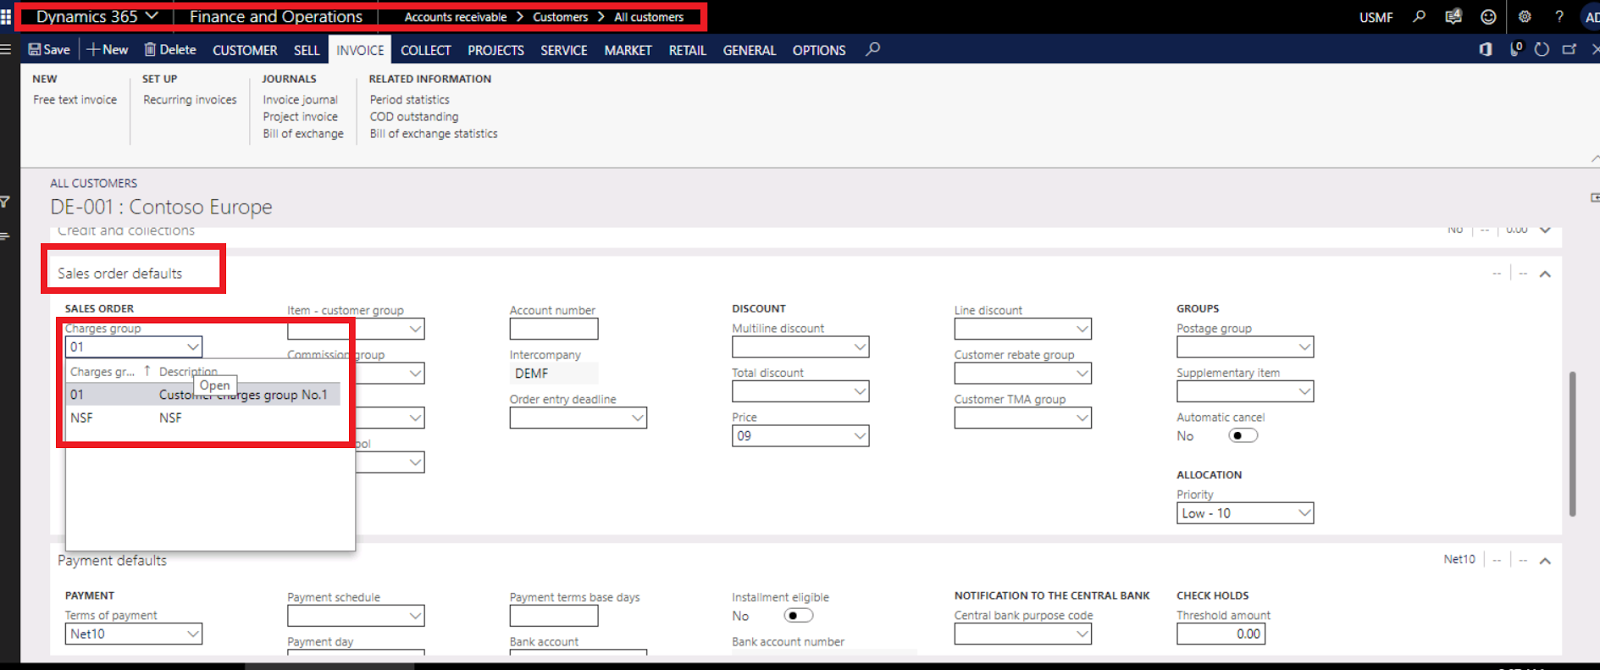
Task: Open in Microsoft Office icon
Action: click(1485, 49)
